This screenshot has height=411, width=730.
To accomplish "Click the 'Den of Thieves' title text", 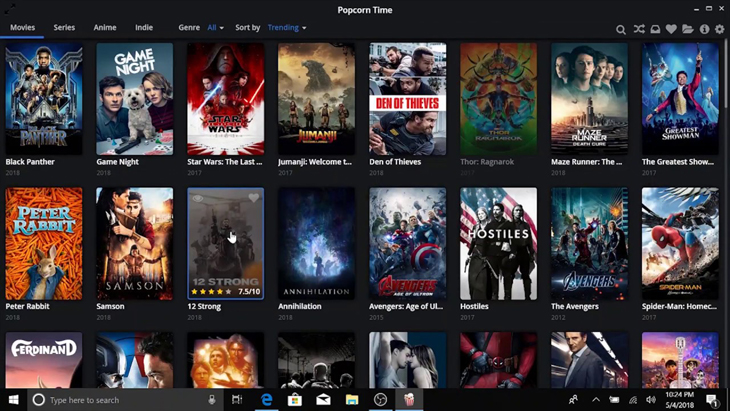I will click(395, 162).
